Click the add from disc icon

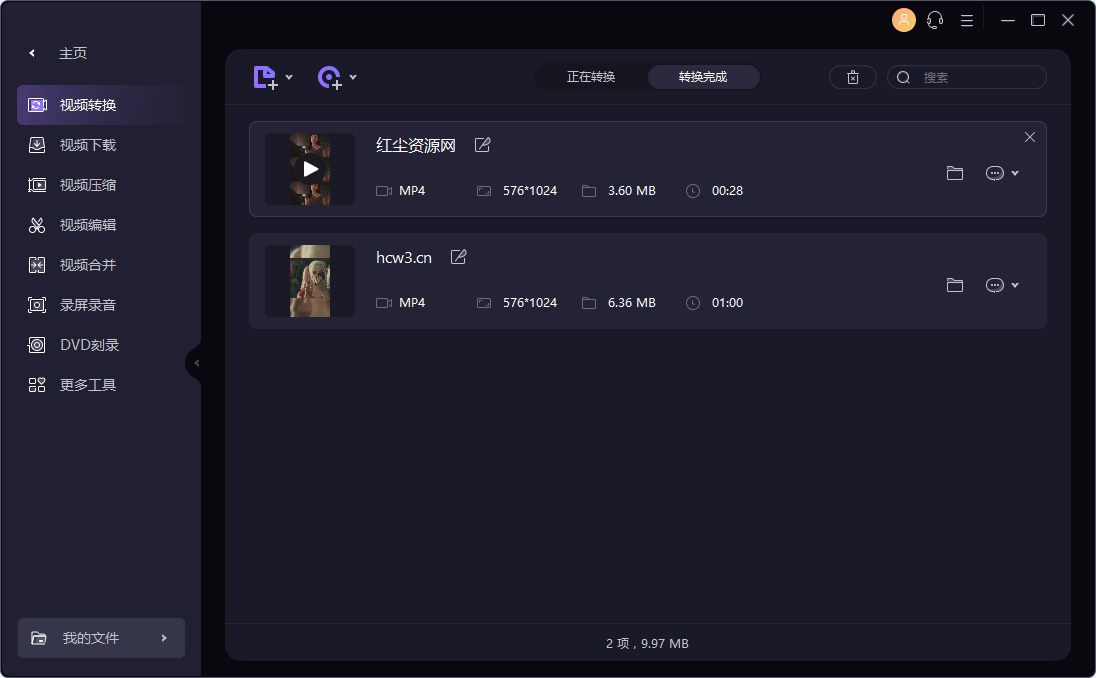click(x=329, y=77)
